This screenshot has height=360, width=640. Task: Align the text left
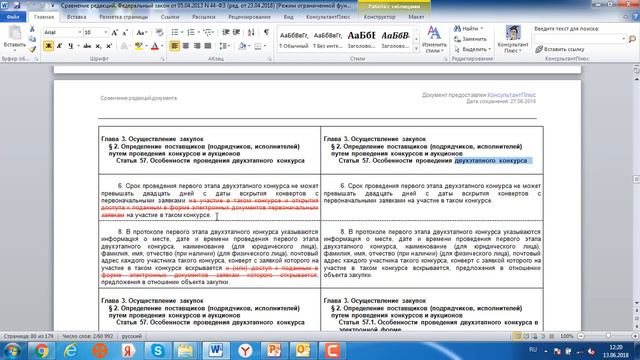coord(175,46)
